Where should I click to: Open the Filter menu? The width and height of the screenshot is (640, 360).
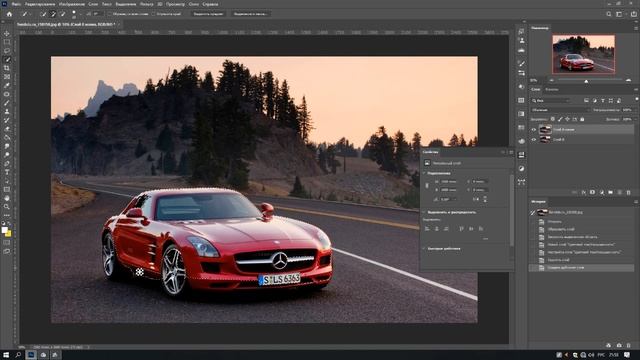point(147,4)
